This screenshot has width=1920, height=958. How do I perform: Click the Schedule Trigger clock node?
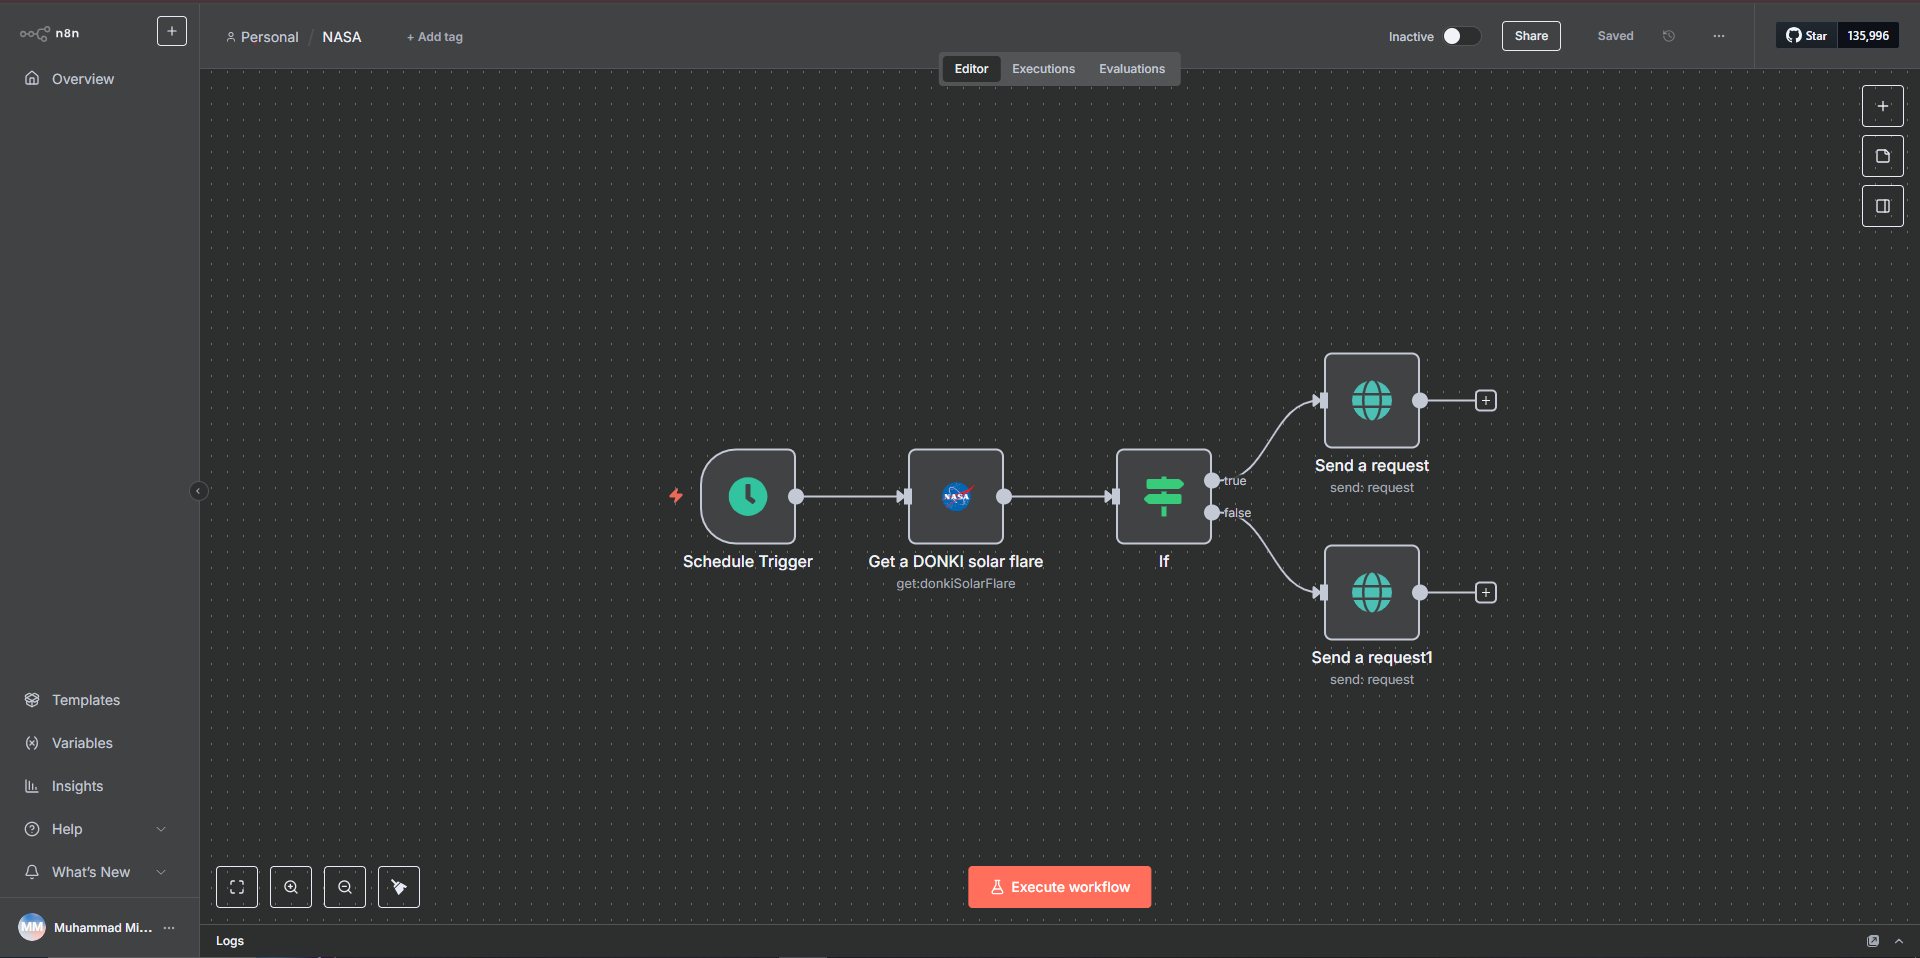tap(747, 496)
